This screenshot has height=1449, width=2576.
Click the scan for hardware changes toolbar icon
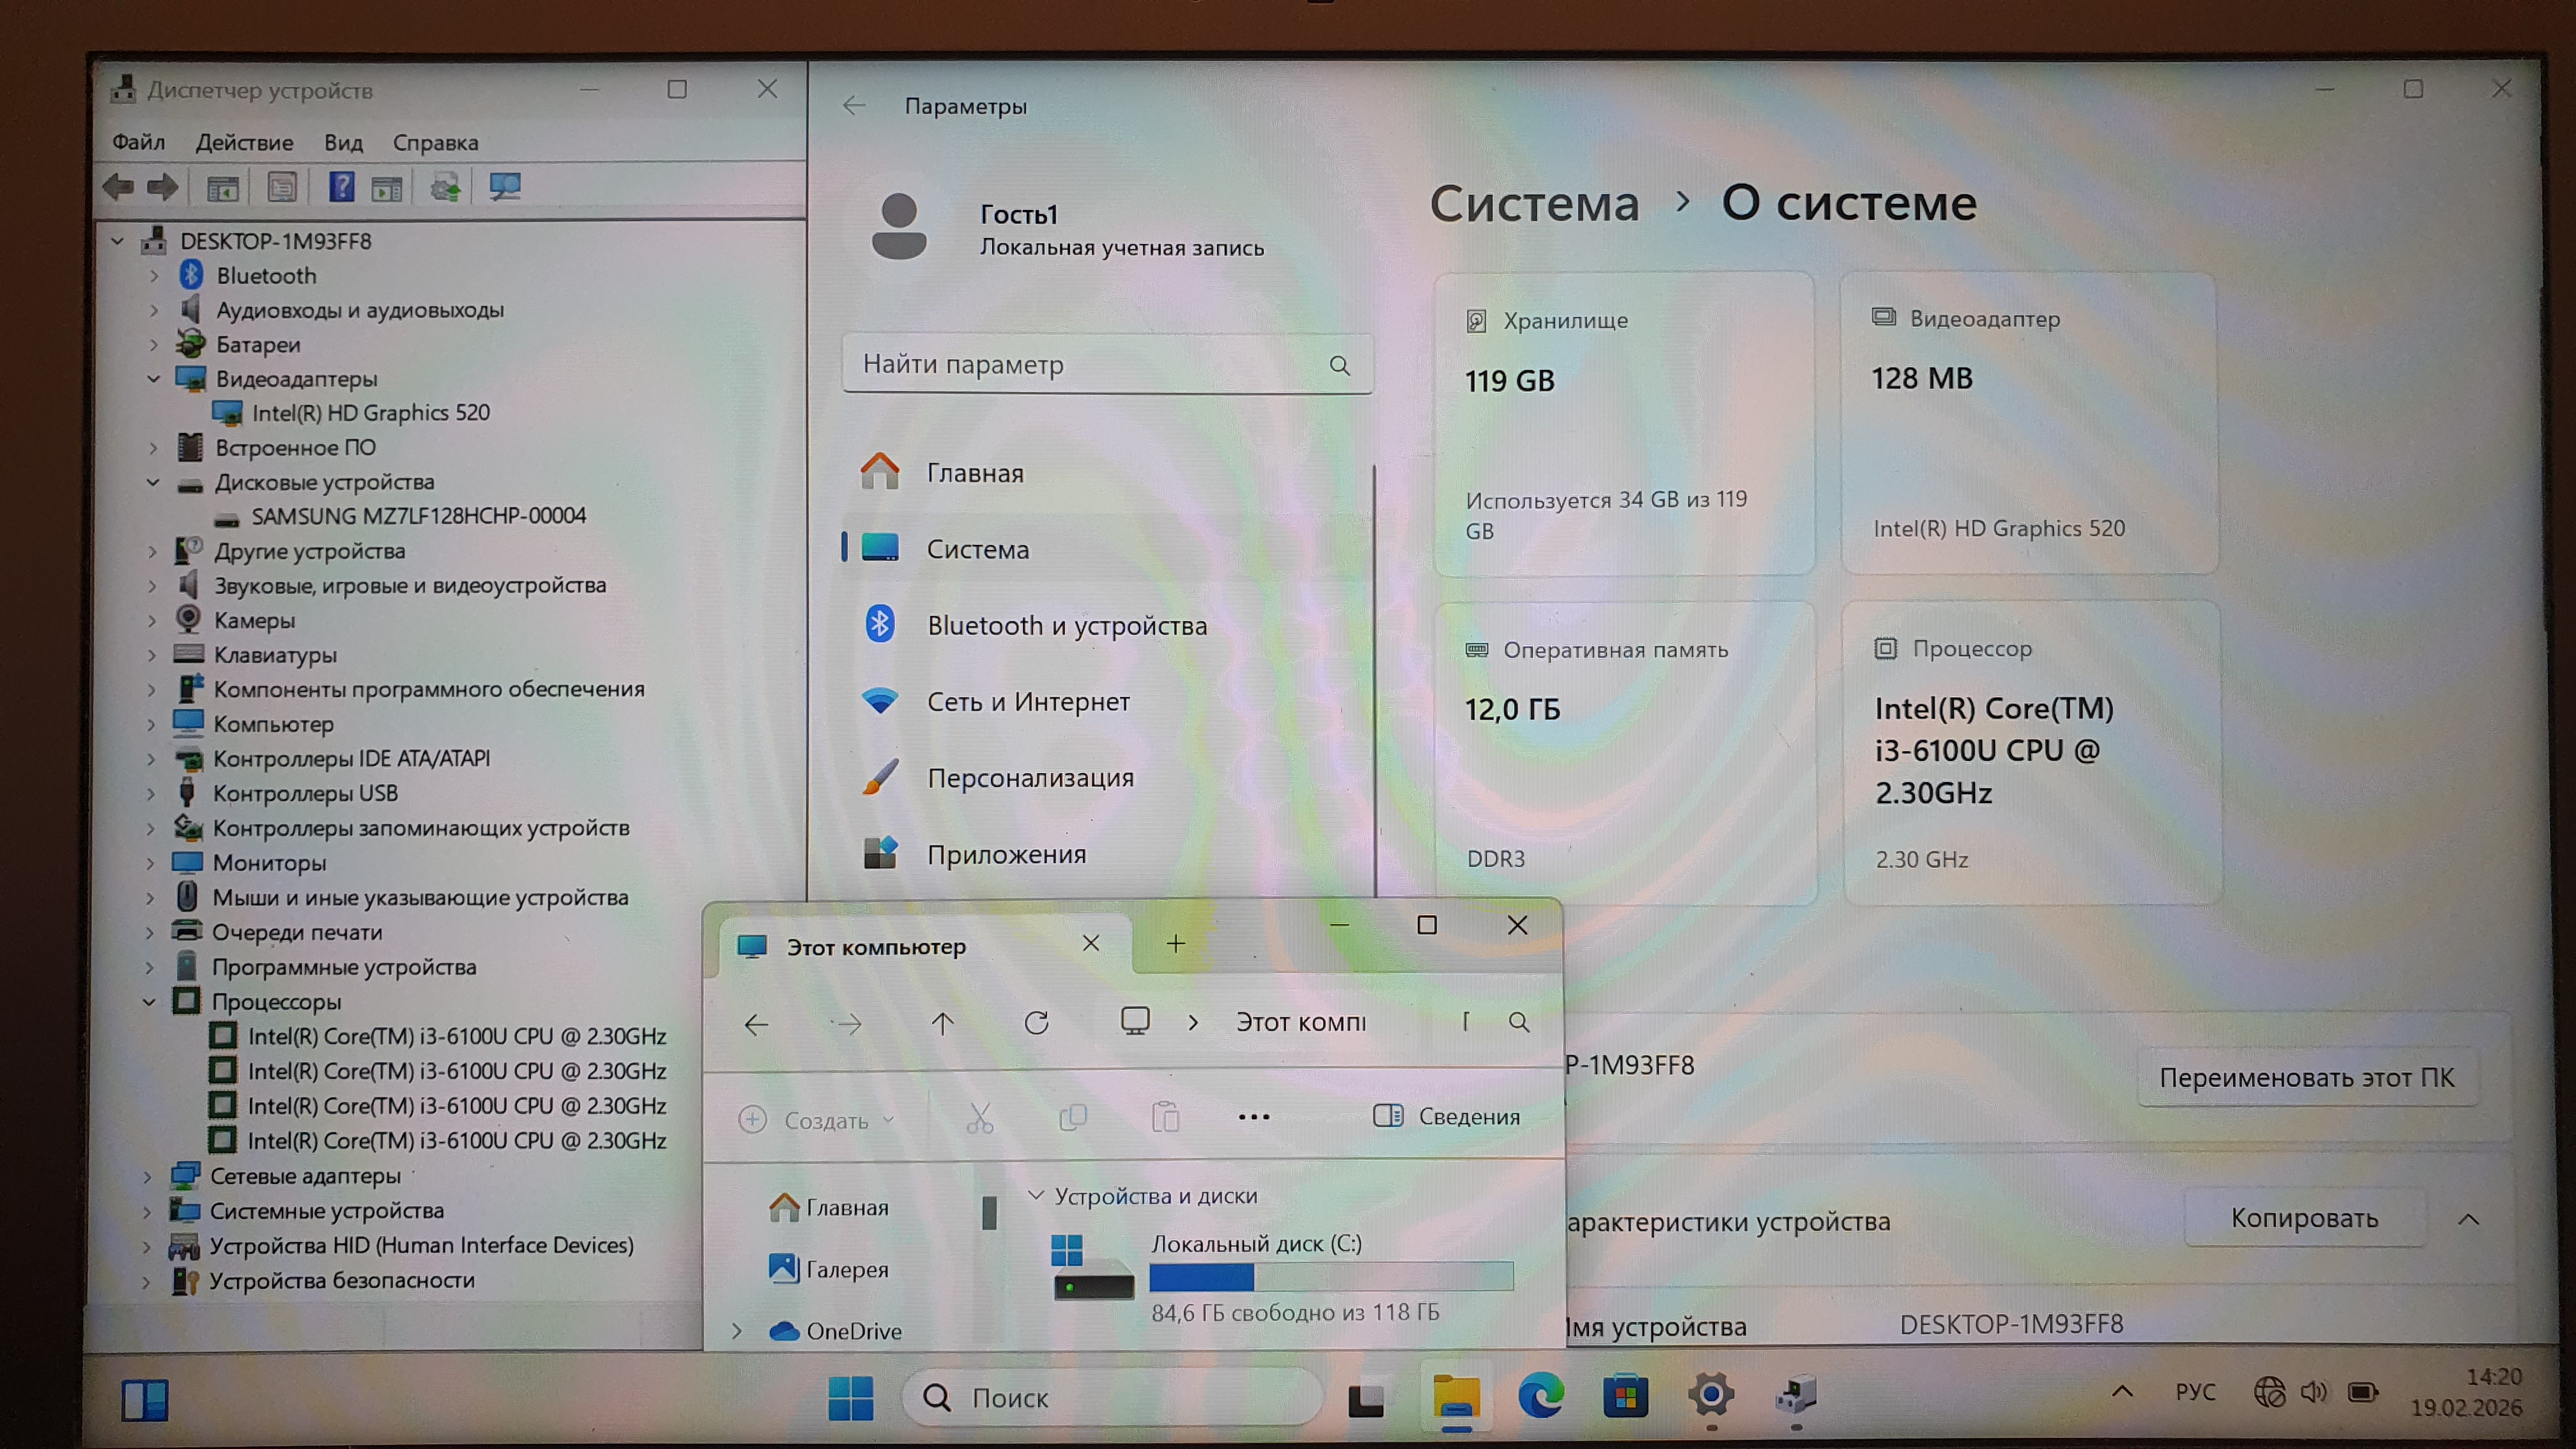click(x=504, y=187)
